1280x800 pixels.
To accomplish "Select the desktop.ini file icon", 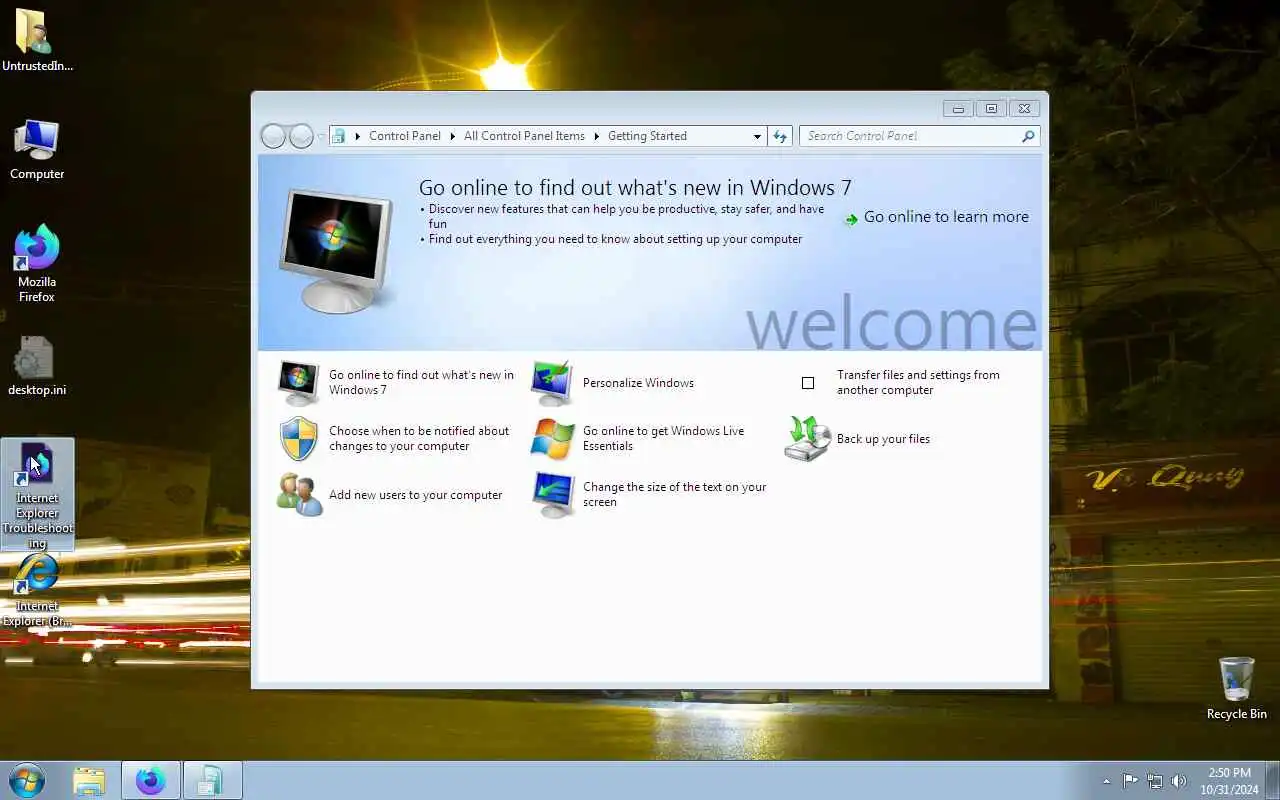I will (x=37, y=366).
